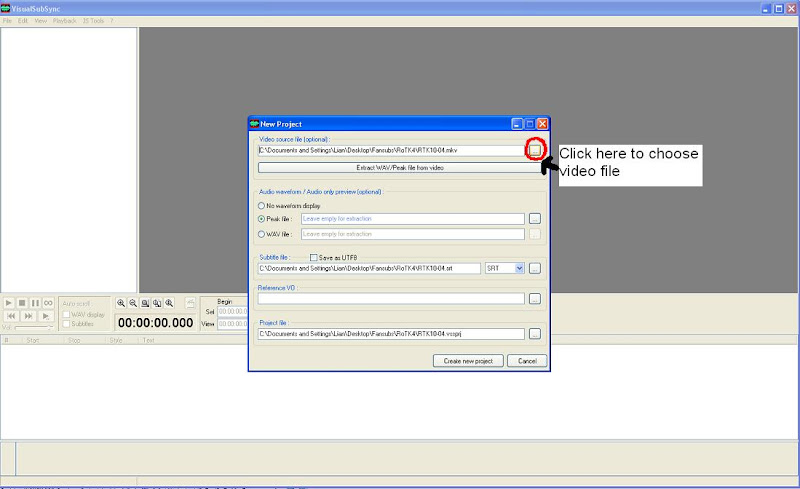Open the Playback menu

pos(65,21)
